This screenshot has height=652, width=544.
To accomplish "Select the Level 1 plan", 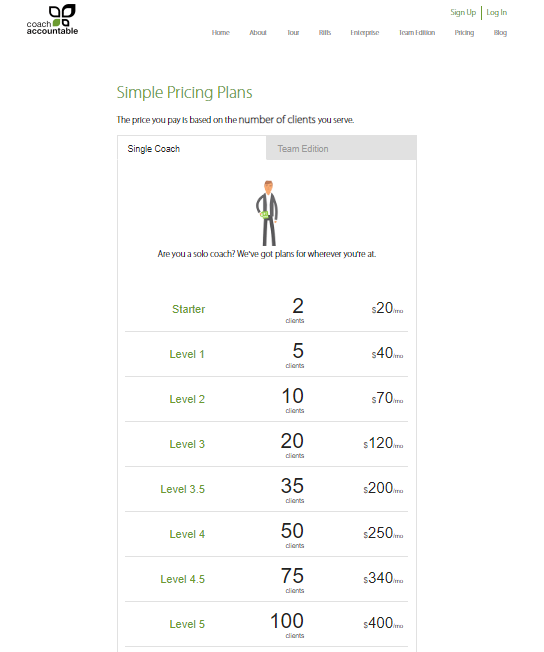I will coord(266,354).
